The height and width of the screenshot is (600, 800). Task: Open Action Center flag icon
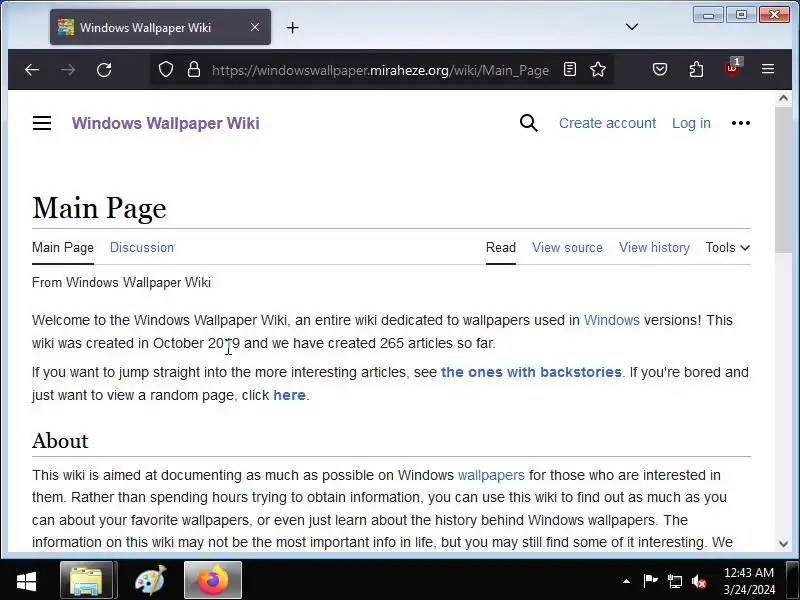coord(650,581)
